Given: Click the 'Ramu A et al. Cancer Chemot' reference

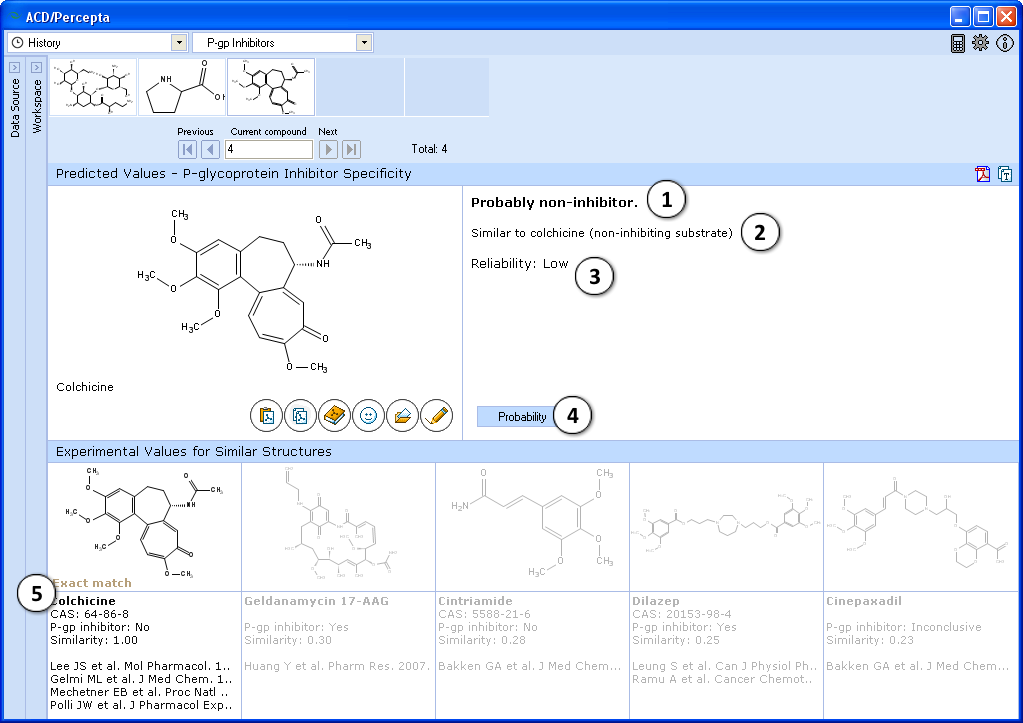Looking at the screenshot, I should click(722, 679).
